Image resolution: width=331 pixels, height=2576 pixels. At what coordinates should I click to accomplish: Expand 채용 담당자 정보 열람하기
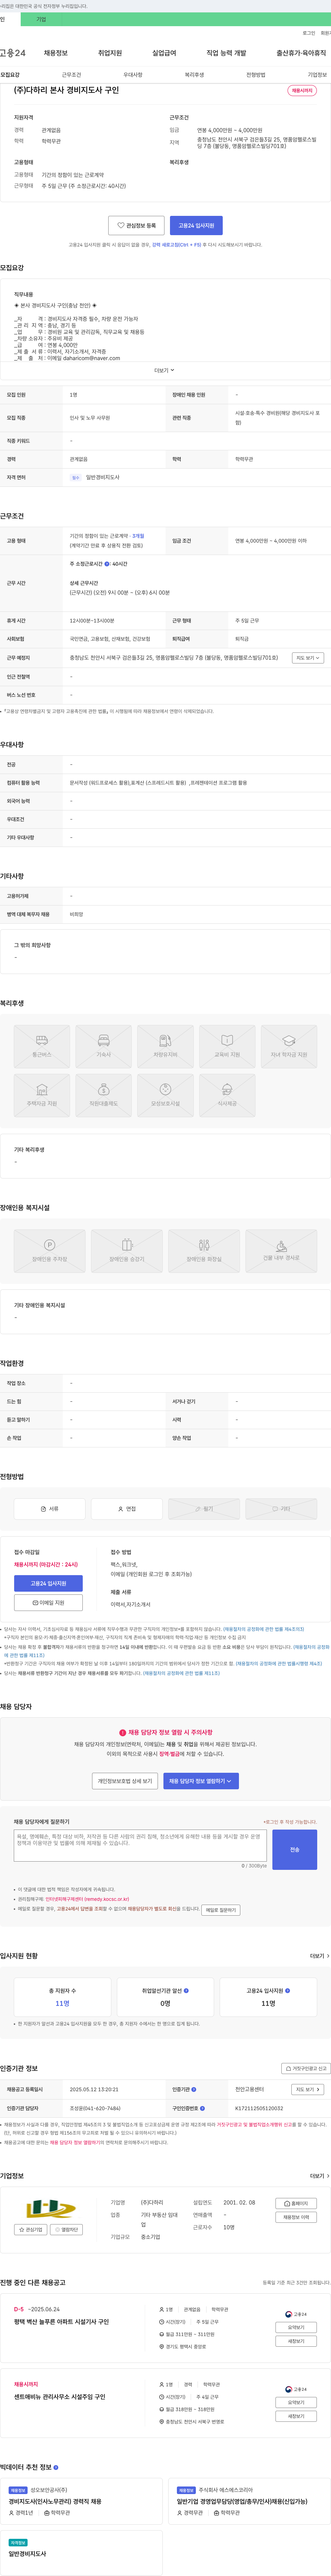[201, 1781]
